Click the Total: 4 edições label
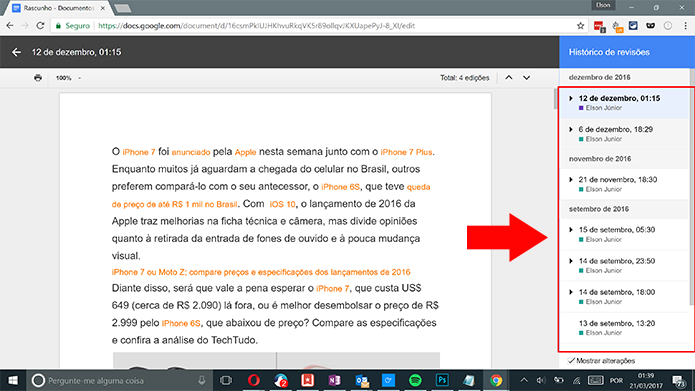Viewport: 695px width, 391px height. 465,78
